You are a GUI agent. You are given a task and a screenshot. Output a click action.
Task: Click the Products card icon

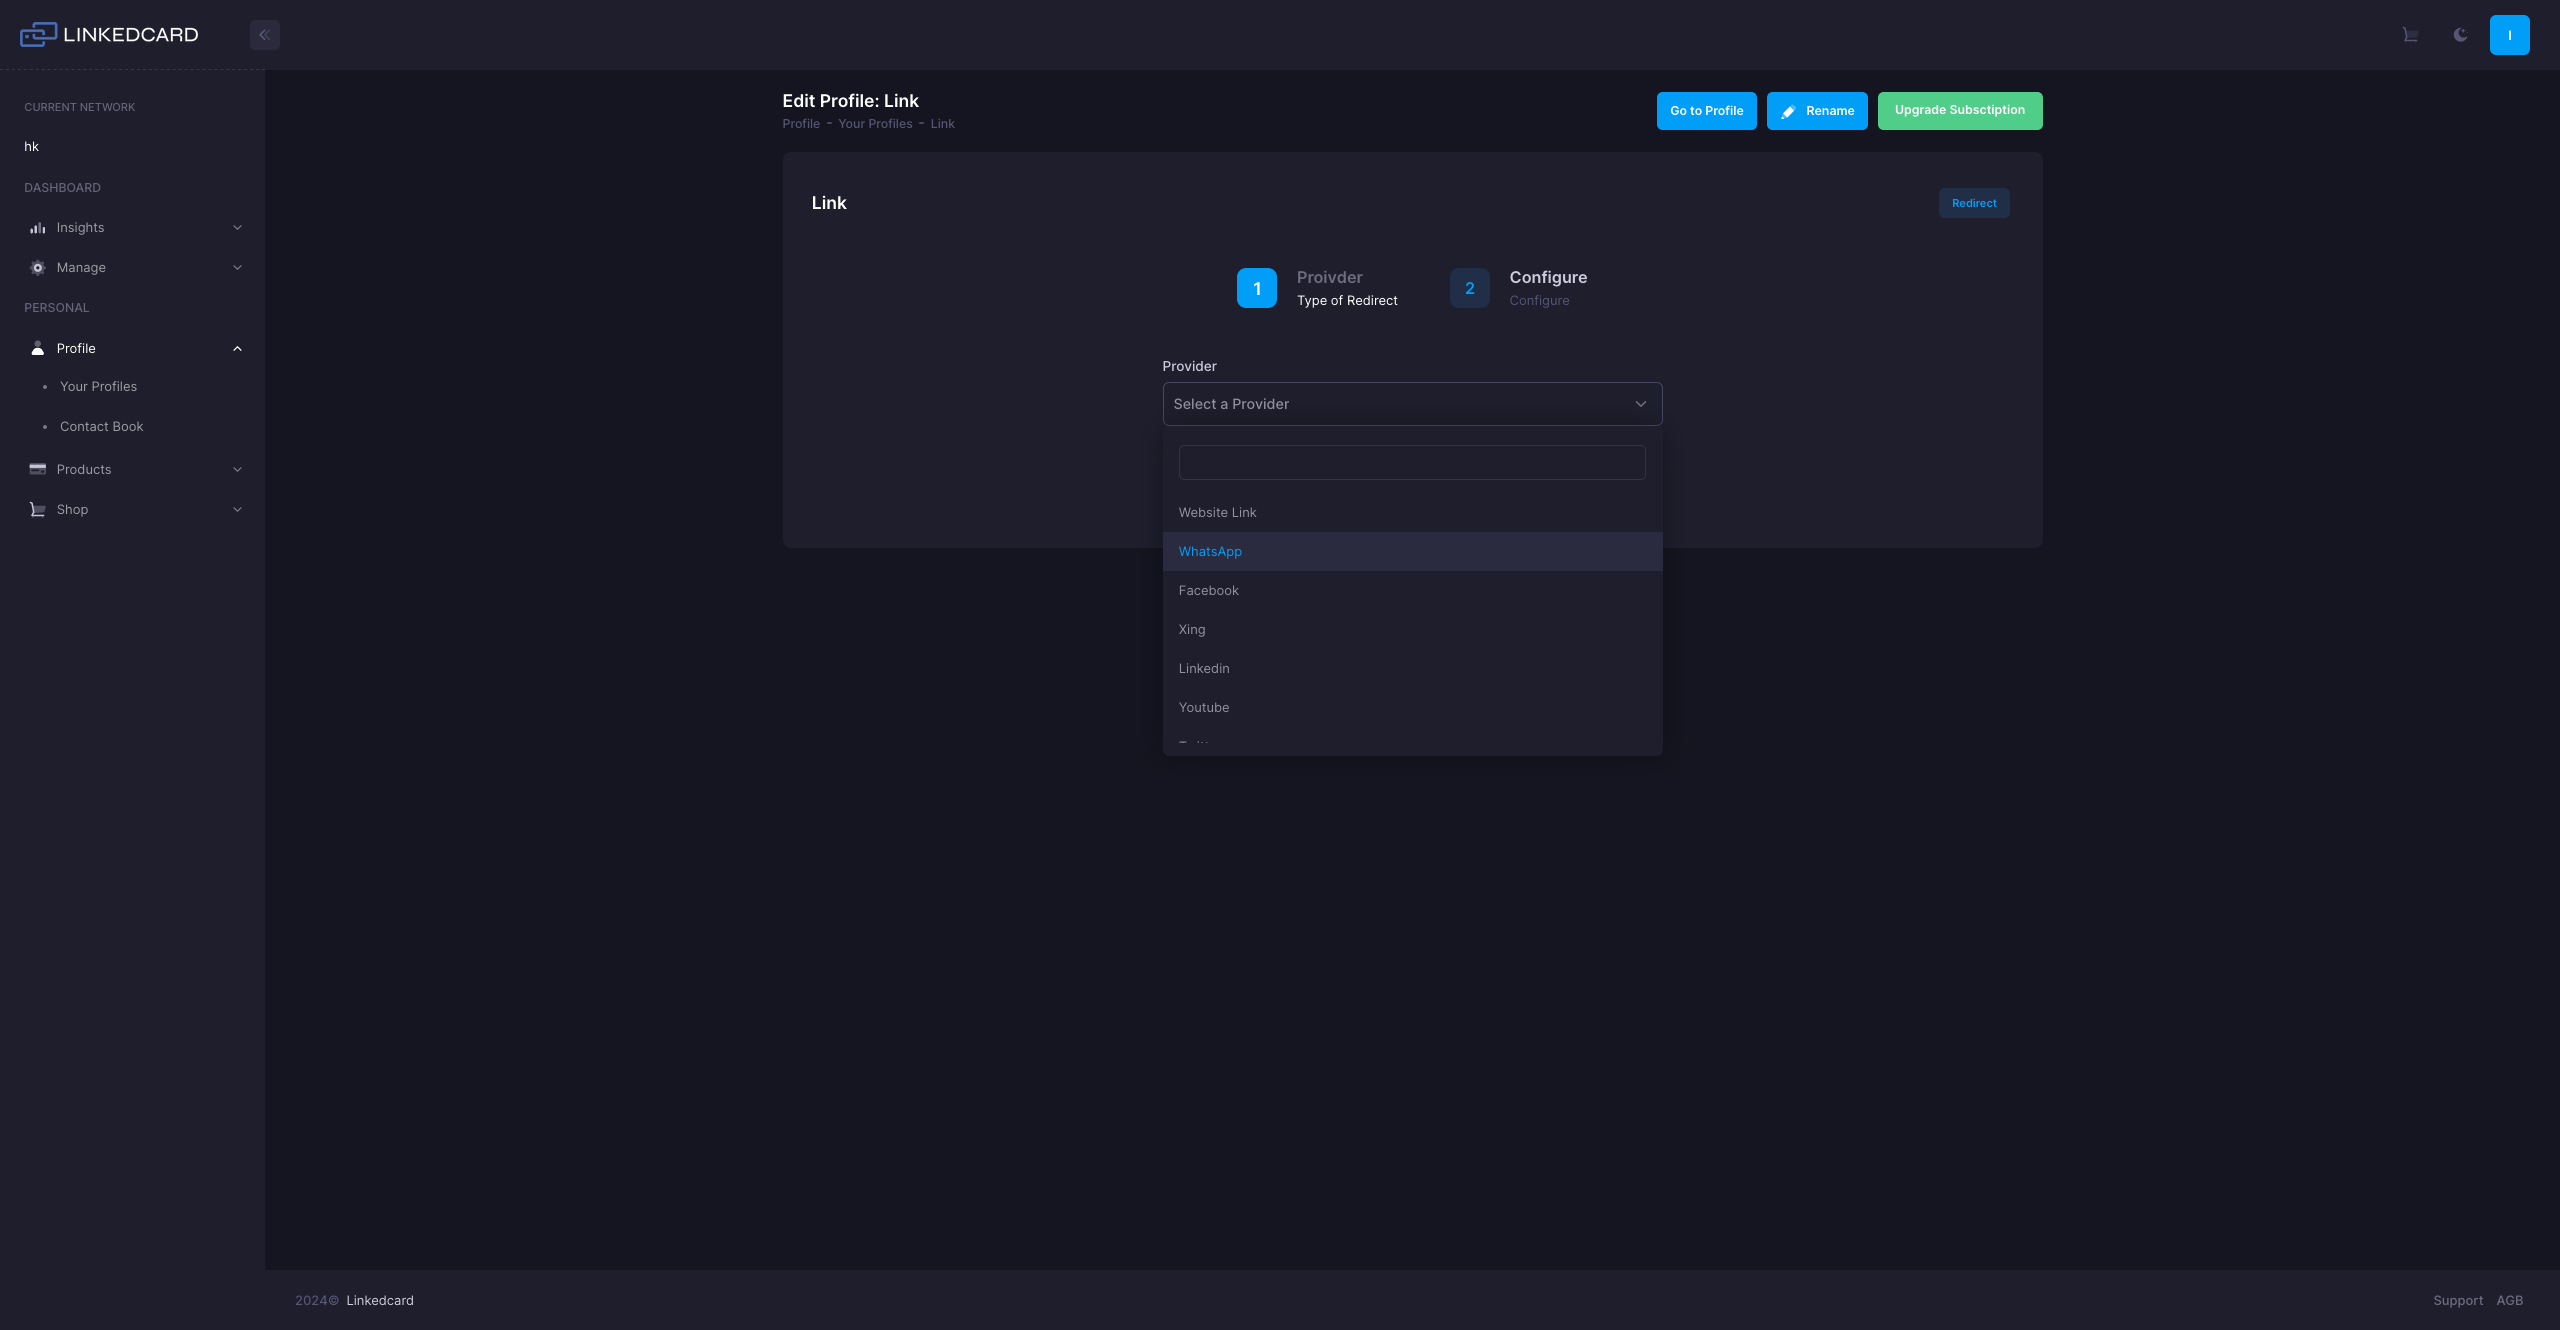38,469
